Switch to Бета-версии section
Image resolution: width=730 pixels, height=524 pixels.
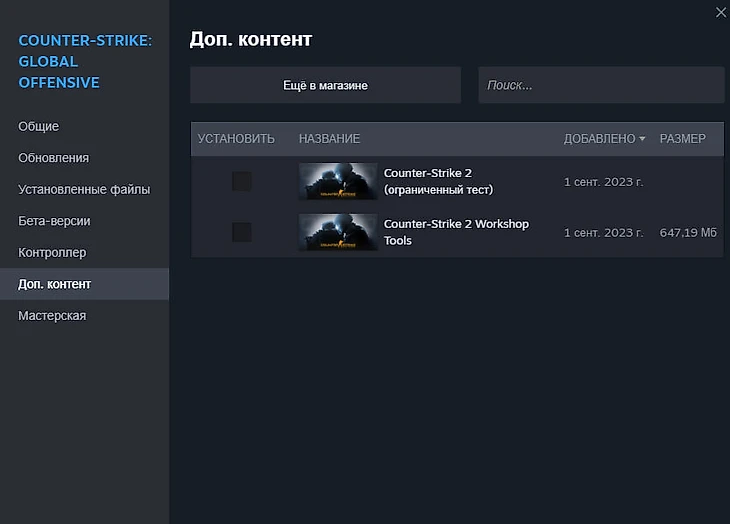click(x=55, y=221)
